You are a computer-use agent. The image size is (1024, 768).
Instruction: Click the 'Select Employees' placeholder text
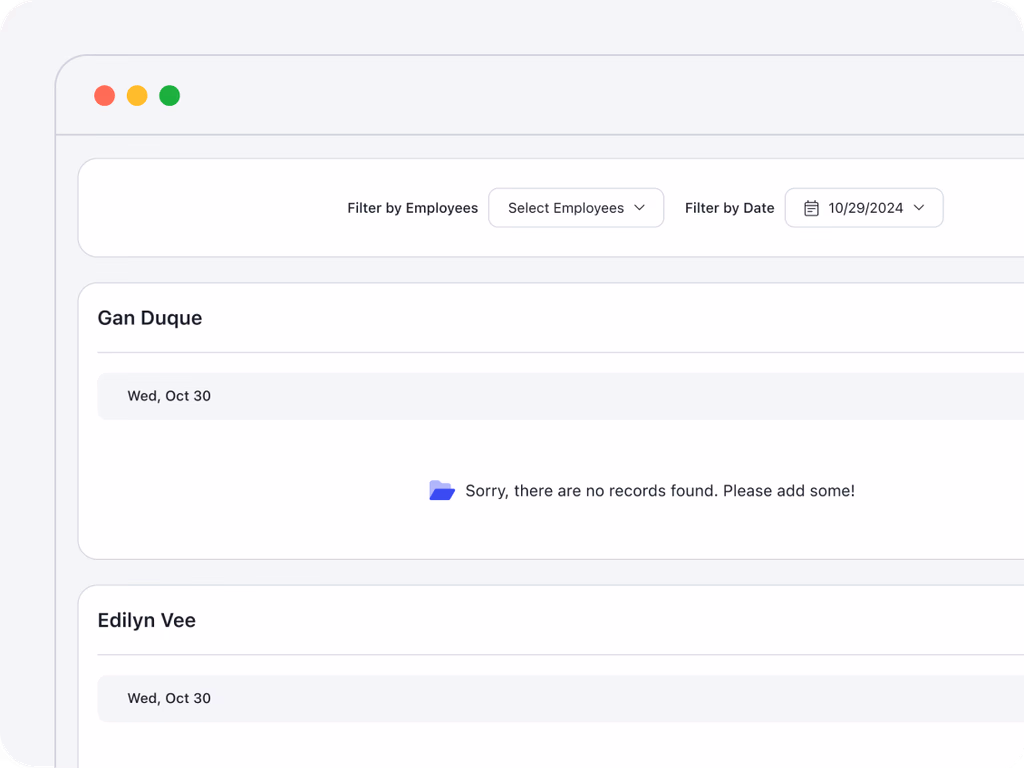[x=565, y=208]
